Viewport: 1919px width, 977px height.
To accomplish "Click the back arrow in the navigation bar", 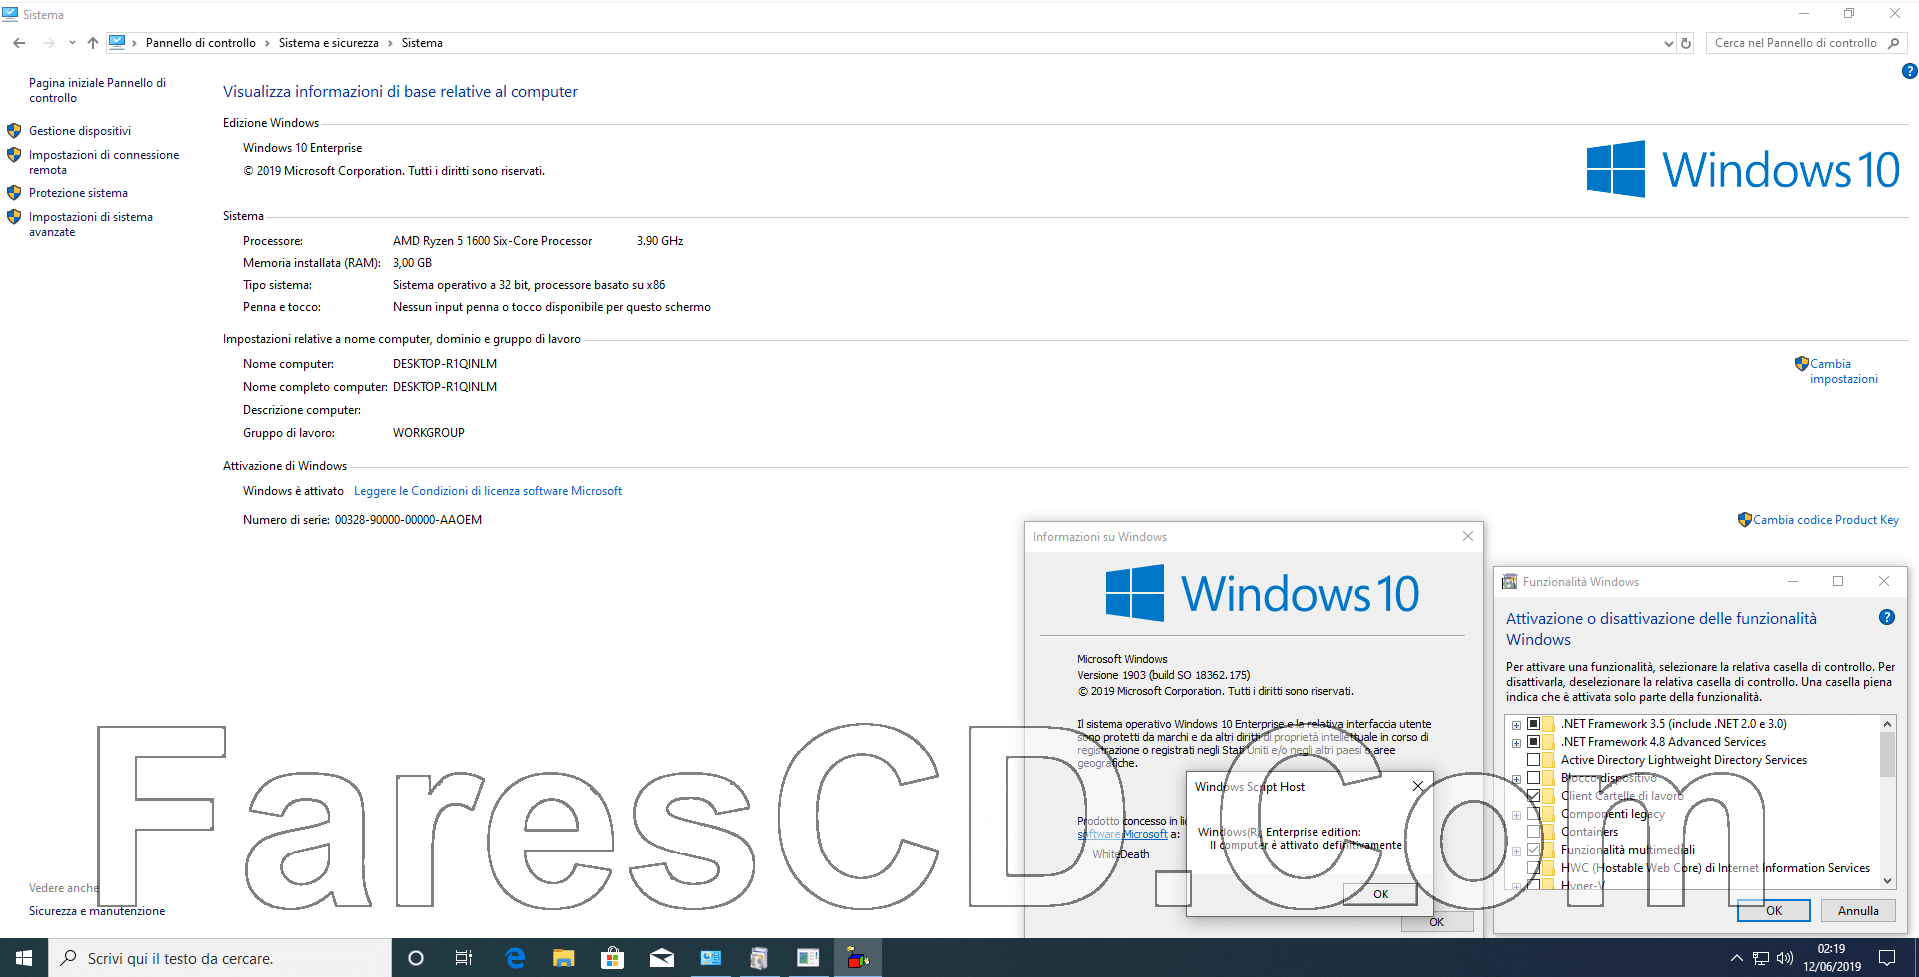I will pyautogui.click(x=19, y=43).
